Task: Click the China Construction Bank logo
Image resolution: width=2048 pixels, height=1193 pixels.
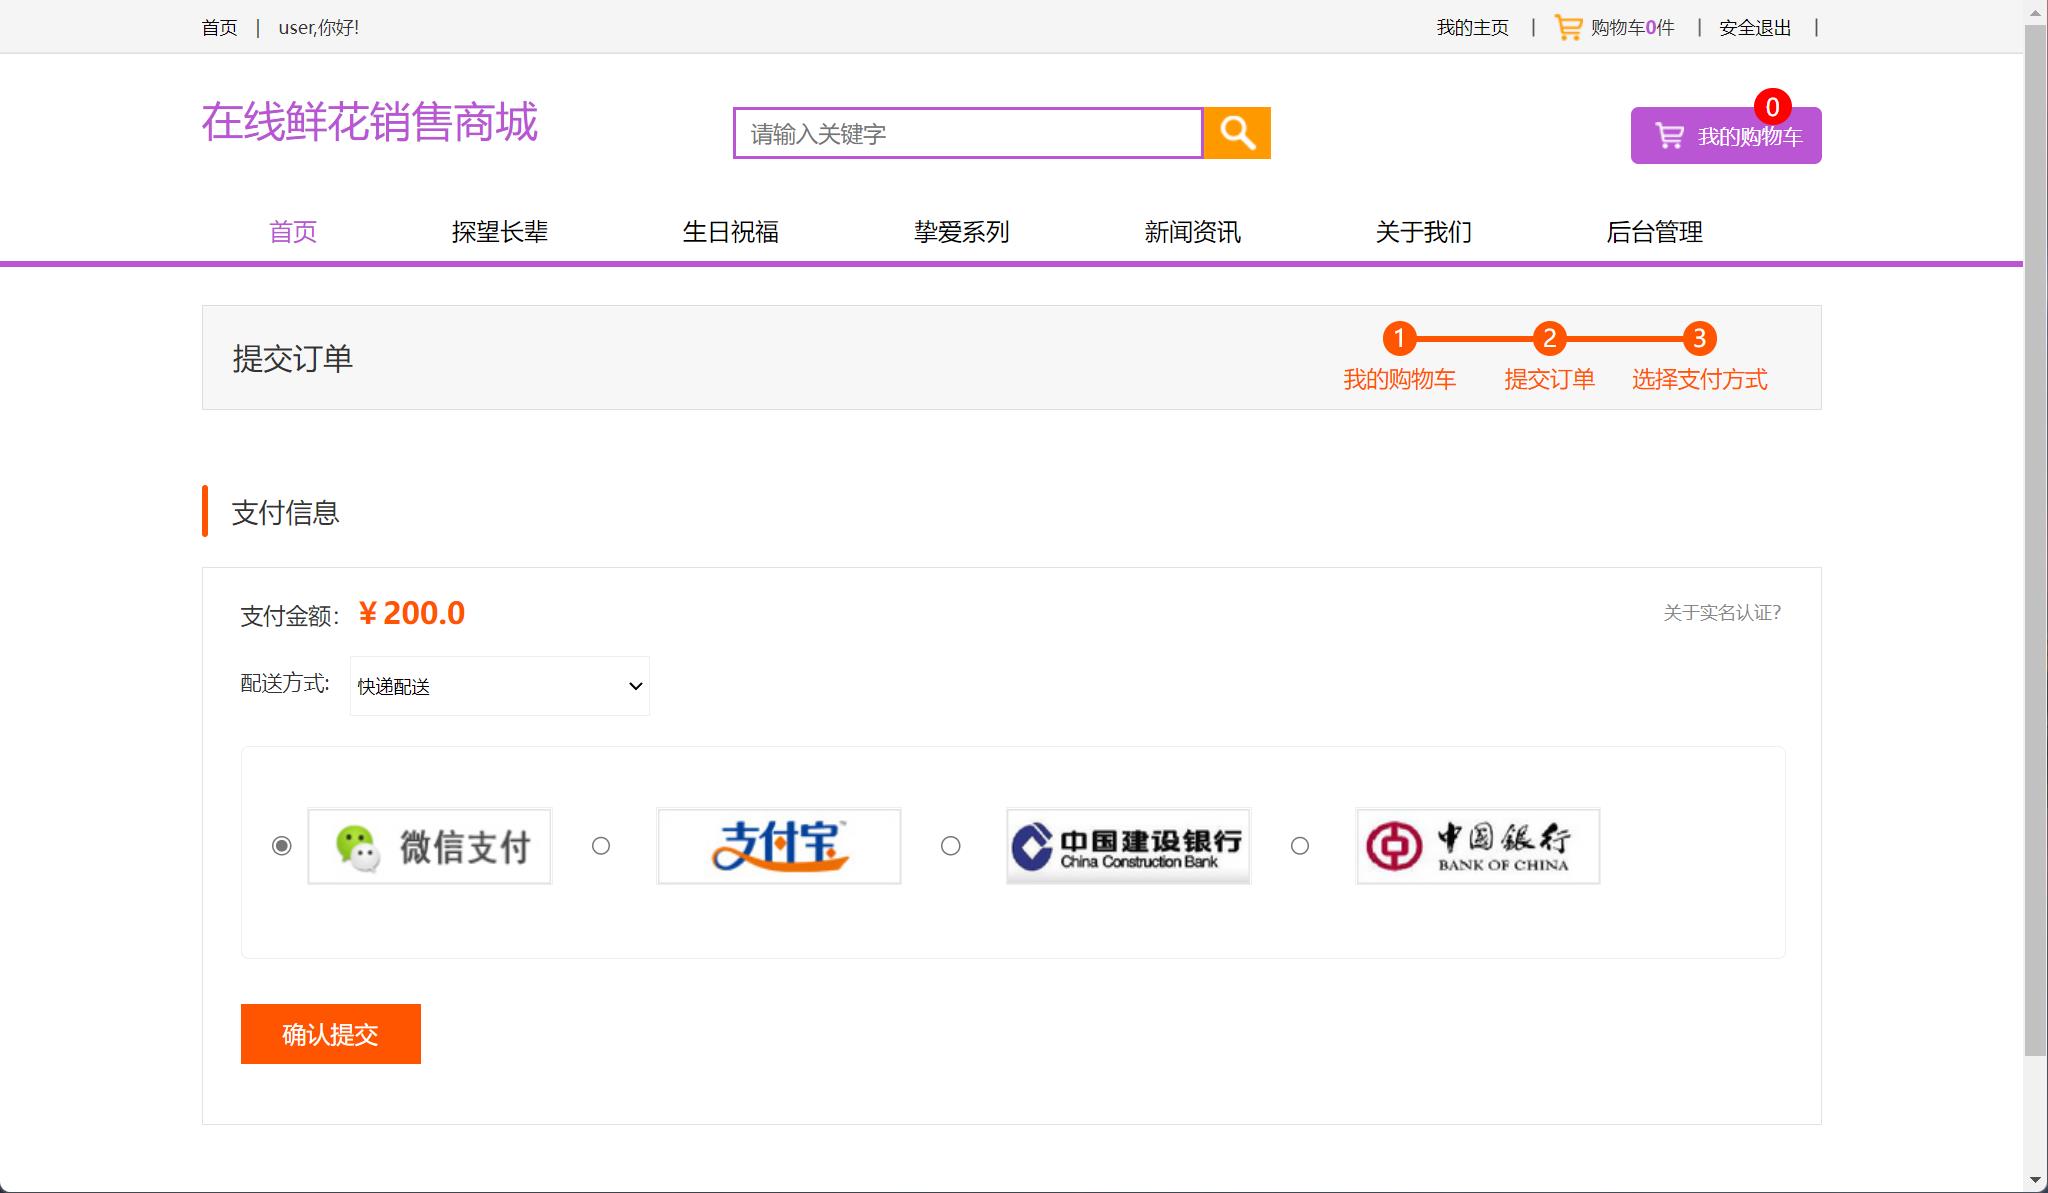Action: click(x=1127, y=845)
